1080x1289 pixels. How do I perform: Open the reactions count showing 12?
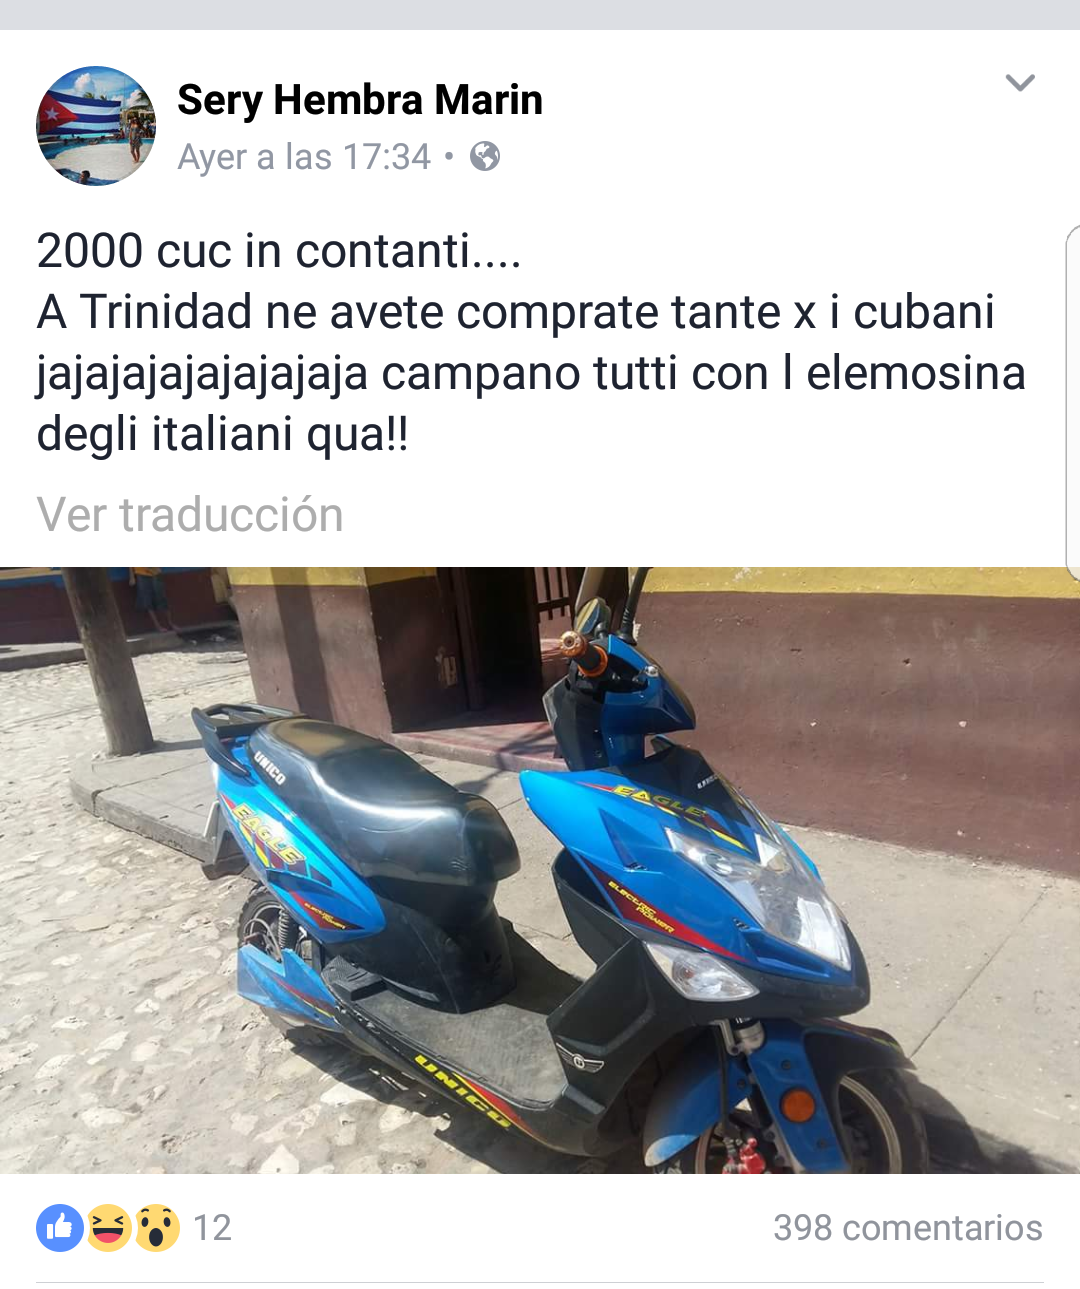tap(212, 1227)
